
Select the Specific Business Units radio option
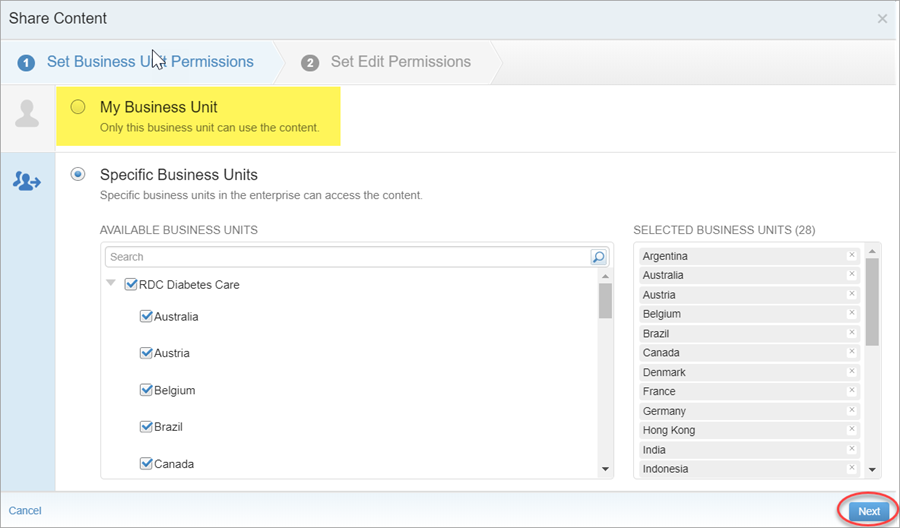point(78,174)
